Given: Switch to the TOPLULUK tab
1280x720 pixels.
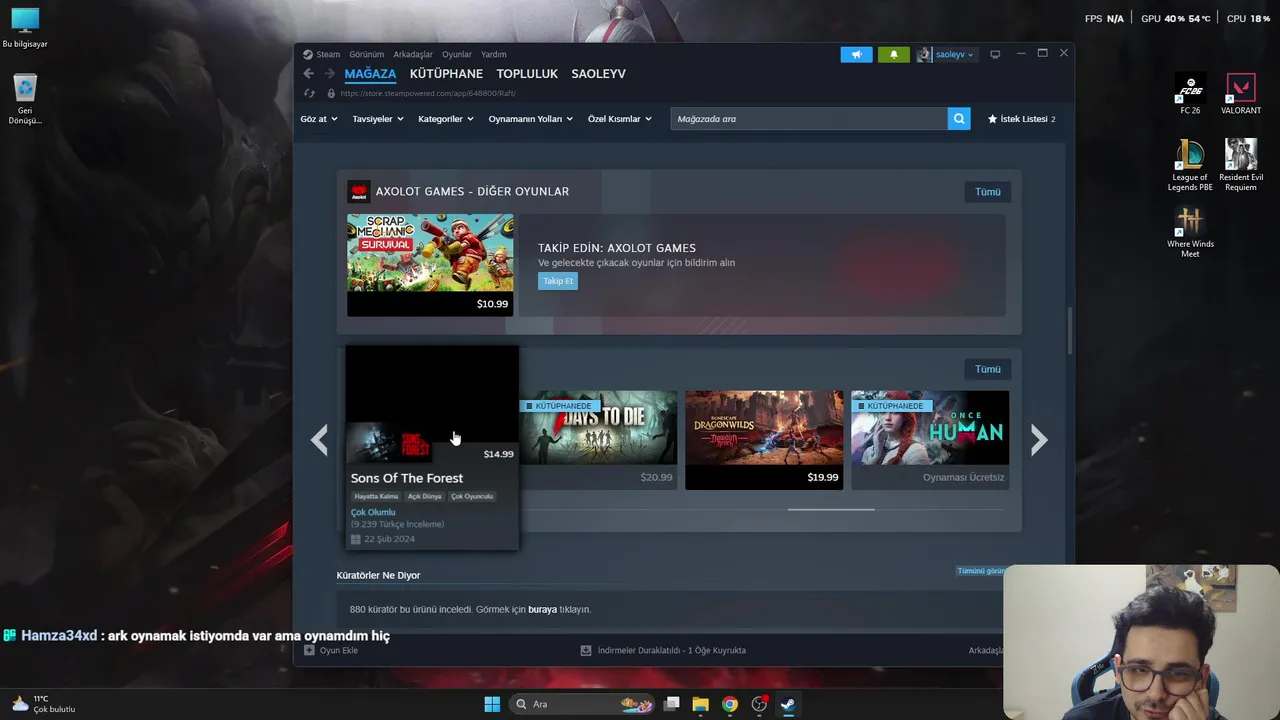Looking at the screenshot, I should point(527,74).
